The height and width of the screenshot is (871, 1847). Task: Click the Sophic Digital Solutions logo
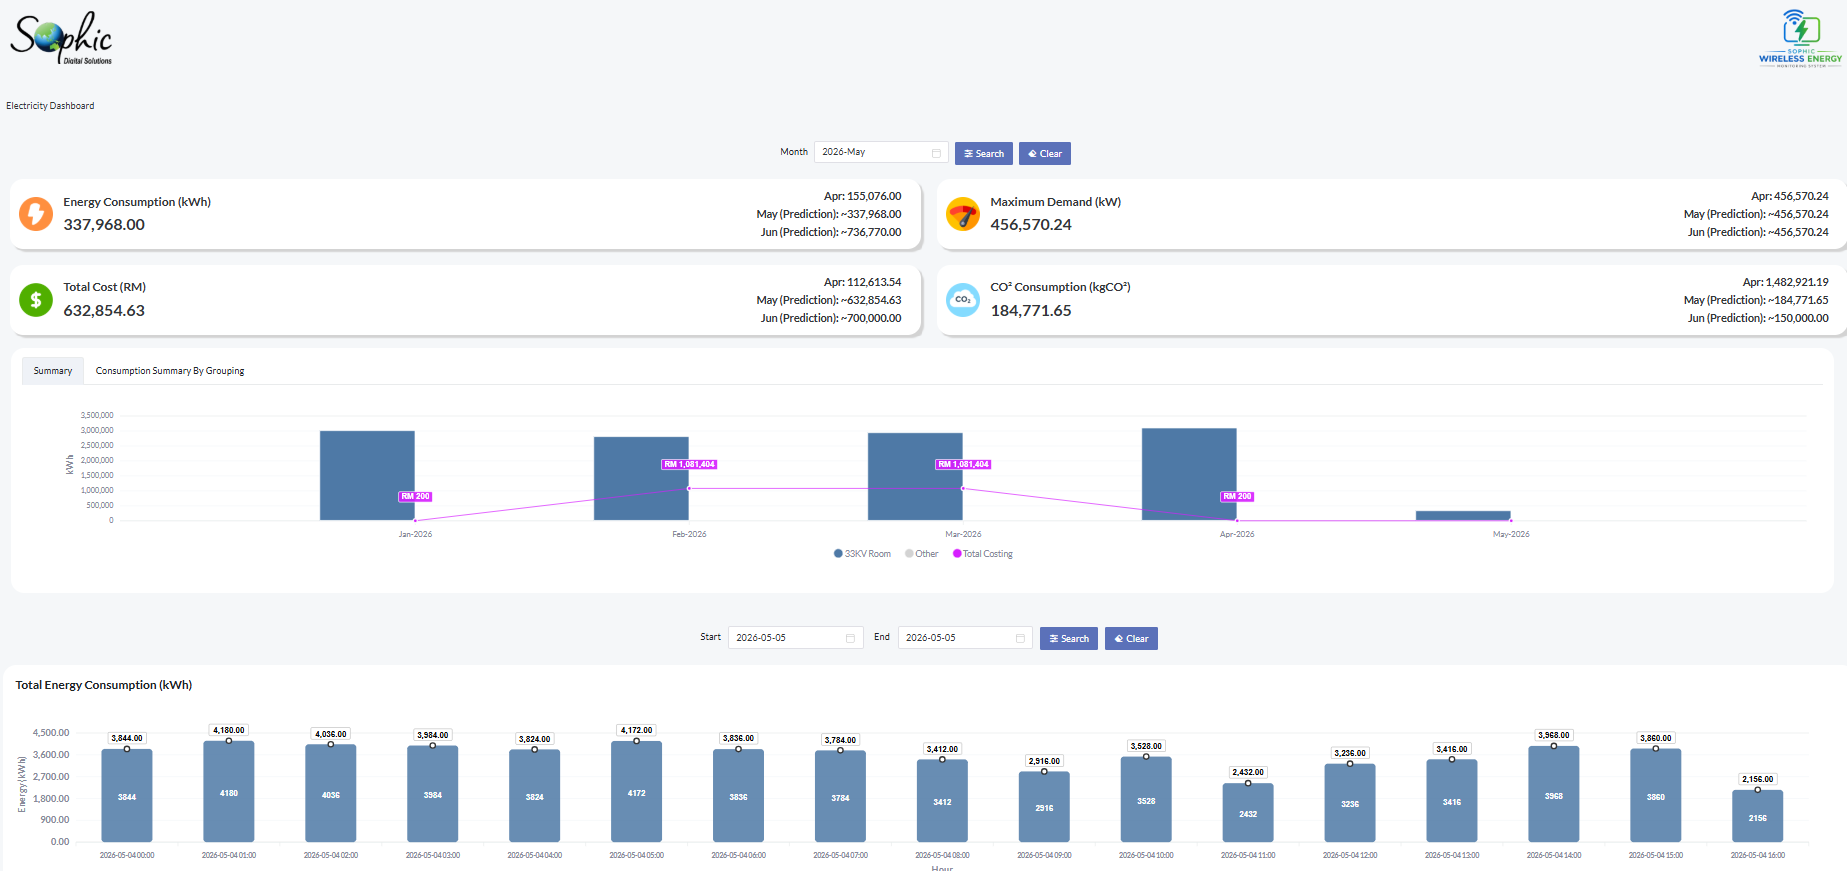tap(61, 39)
